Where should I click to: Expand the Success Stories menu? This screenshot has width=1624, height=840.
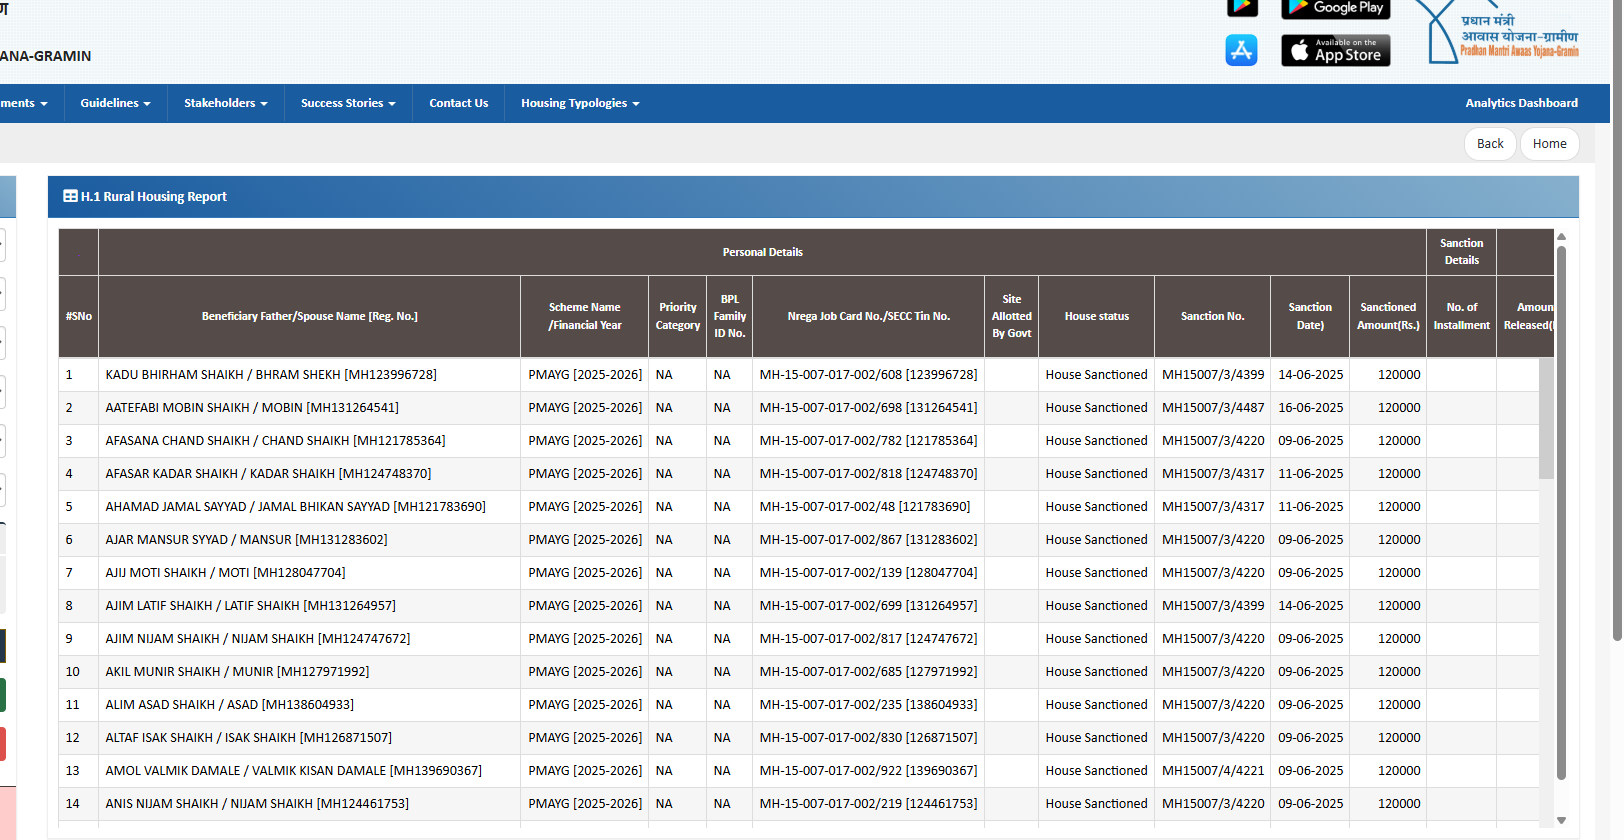click(x=348, y=103)
